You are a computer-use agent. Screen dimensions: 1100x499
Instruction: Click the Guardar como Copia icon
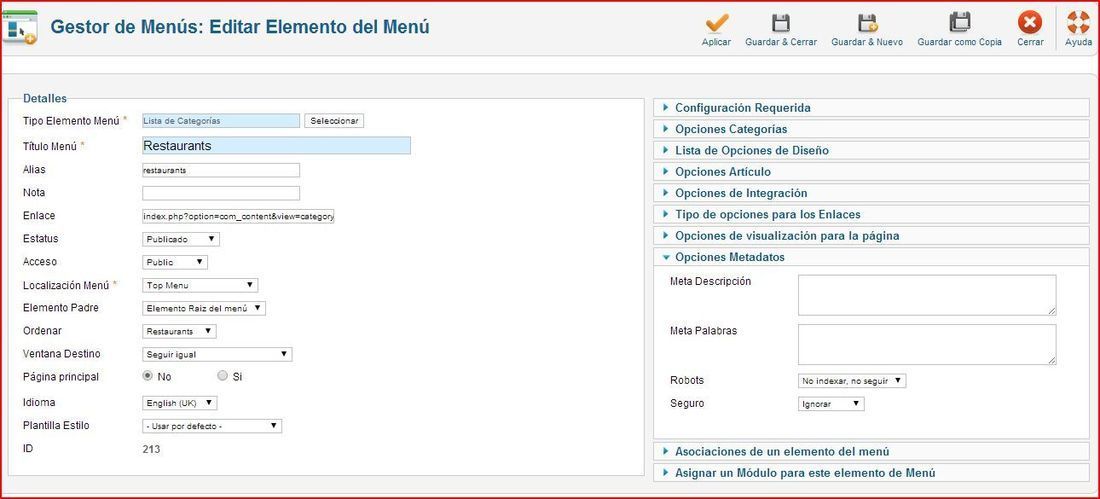click(960, 23)
